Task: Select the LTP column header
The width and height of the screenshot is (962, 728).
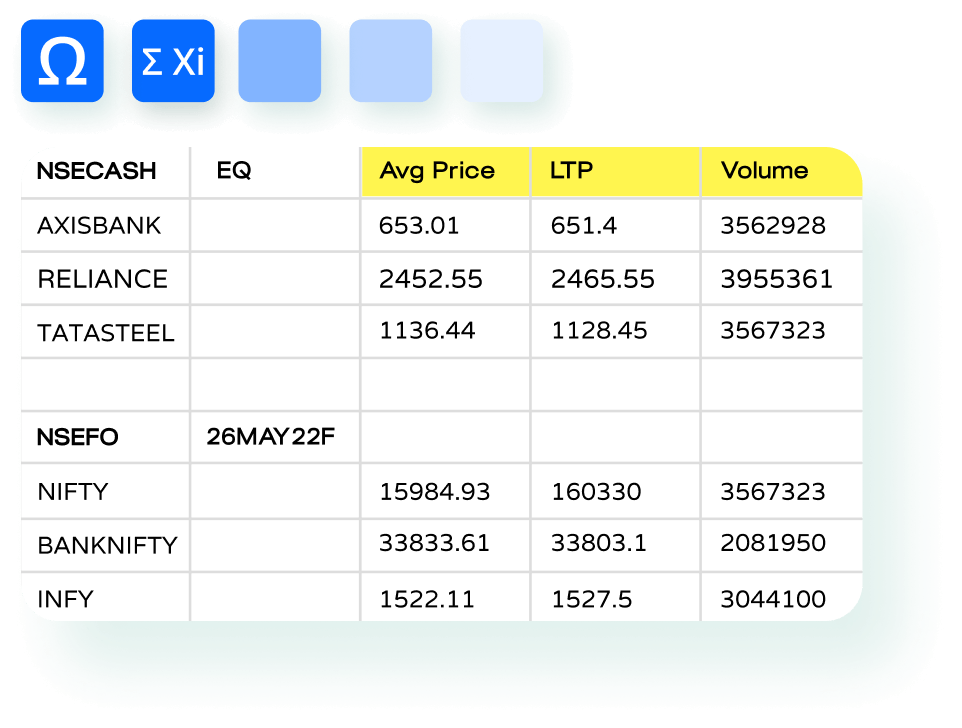Action: click(572, 171)
